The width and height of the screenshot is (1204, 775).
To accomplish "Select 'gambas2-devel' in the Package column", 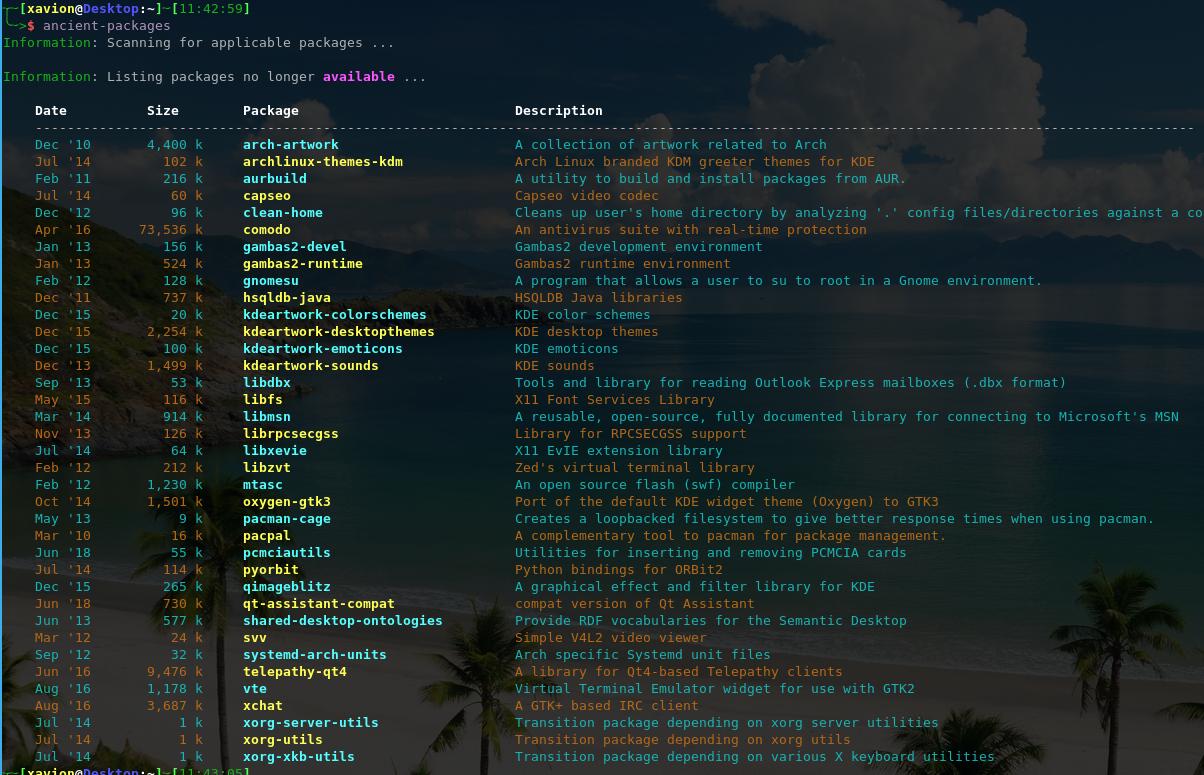I will [295, 246].
